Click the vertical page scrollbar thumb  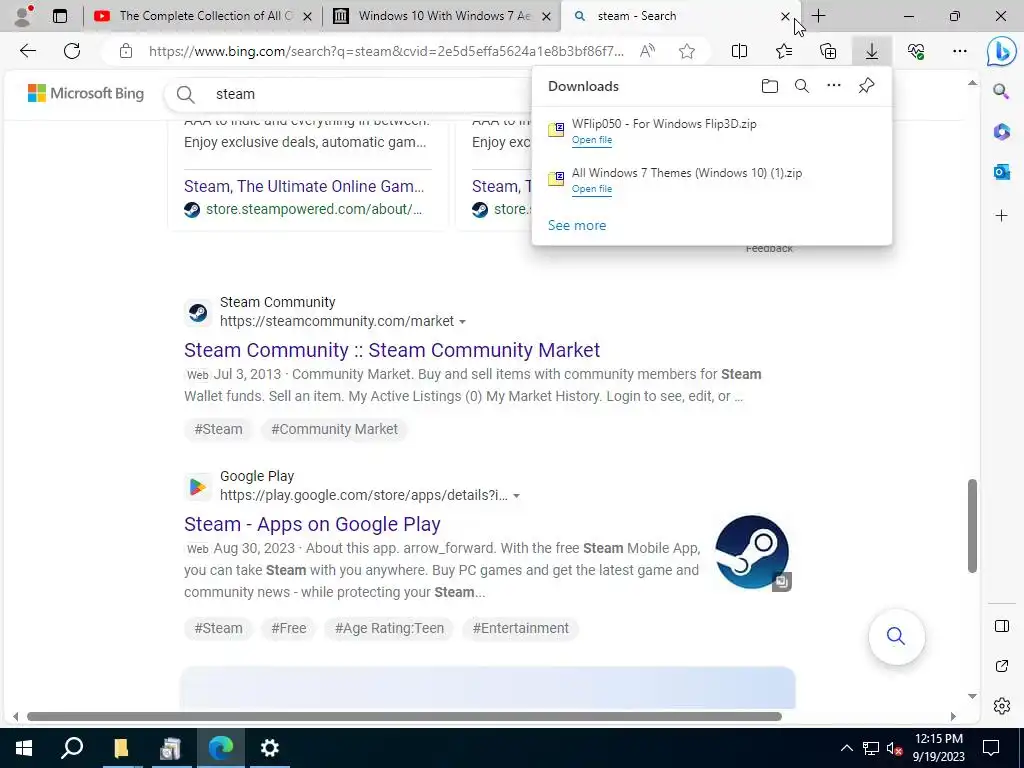[x=972, y=526]
